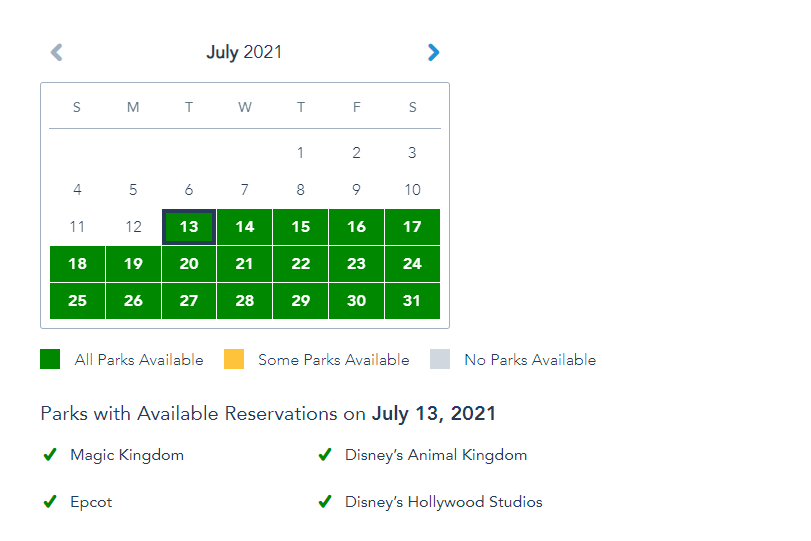Image resolution: width=811 pixels, height=541 pixels.
Task: Pick July 17 on the calendar
Action: 412,227
